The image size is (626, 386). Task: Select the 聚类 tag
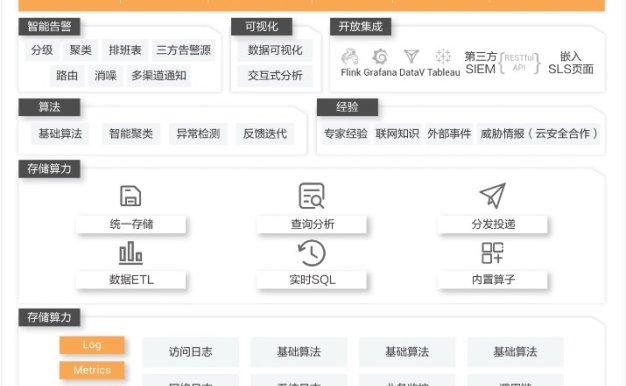tap(81, 50)
